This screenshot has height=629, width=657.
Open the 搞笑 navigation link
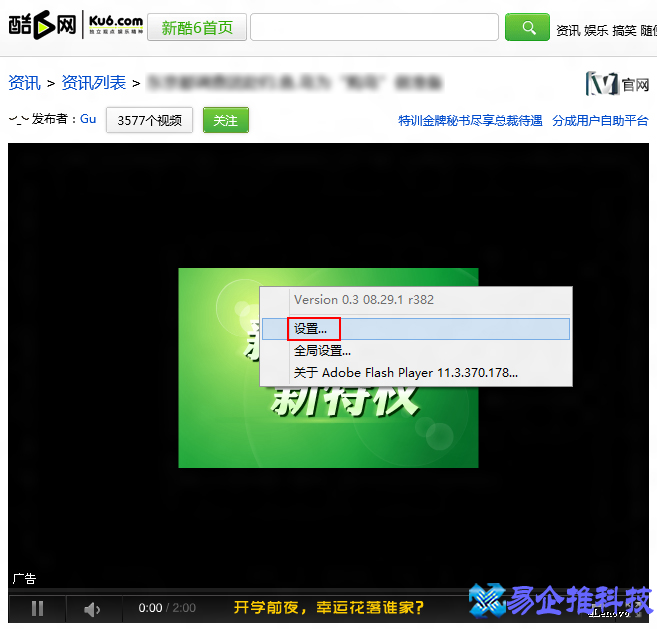(x=624, y=31)
